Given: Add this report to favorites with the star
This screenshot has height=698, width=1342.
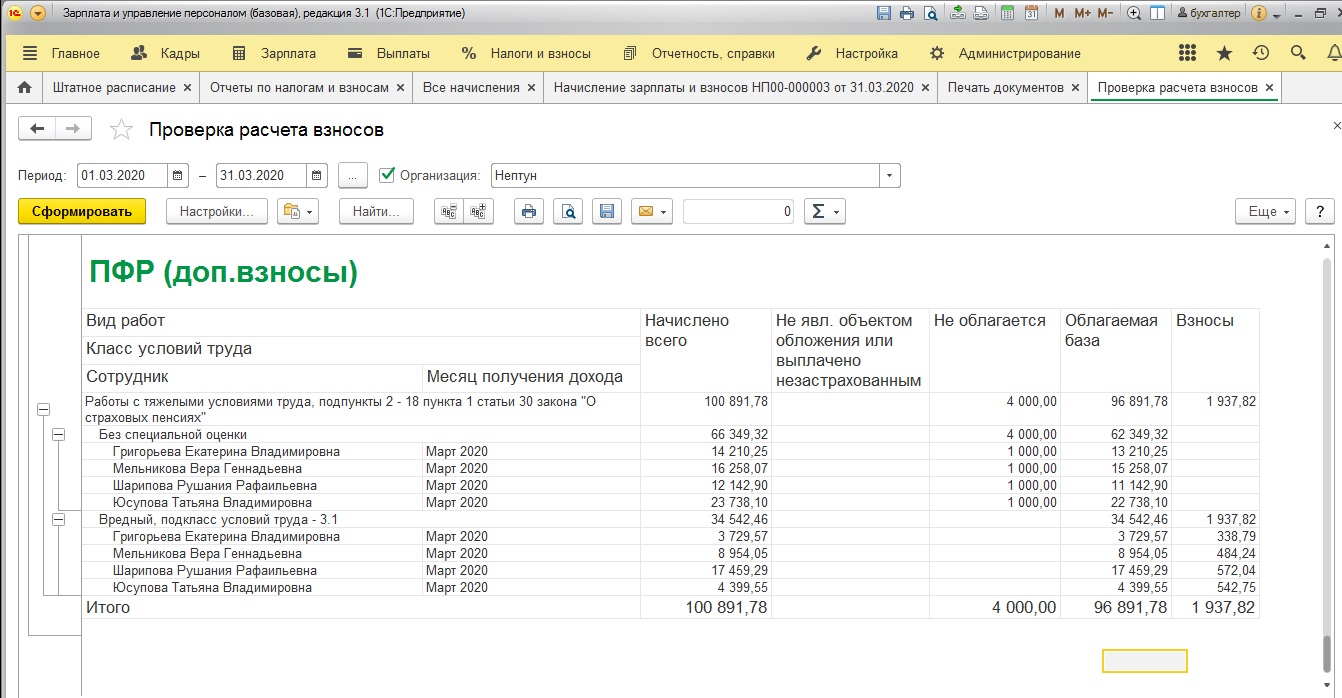Looking at the screenshot, I should [x=121, y=129].
